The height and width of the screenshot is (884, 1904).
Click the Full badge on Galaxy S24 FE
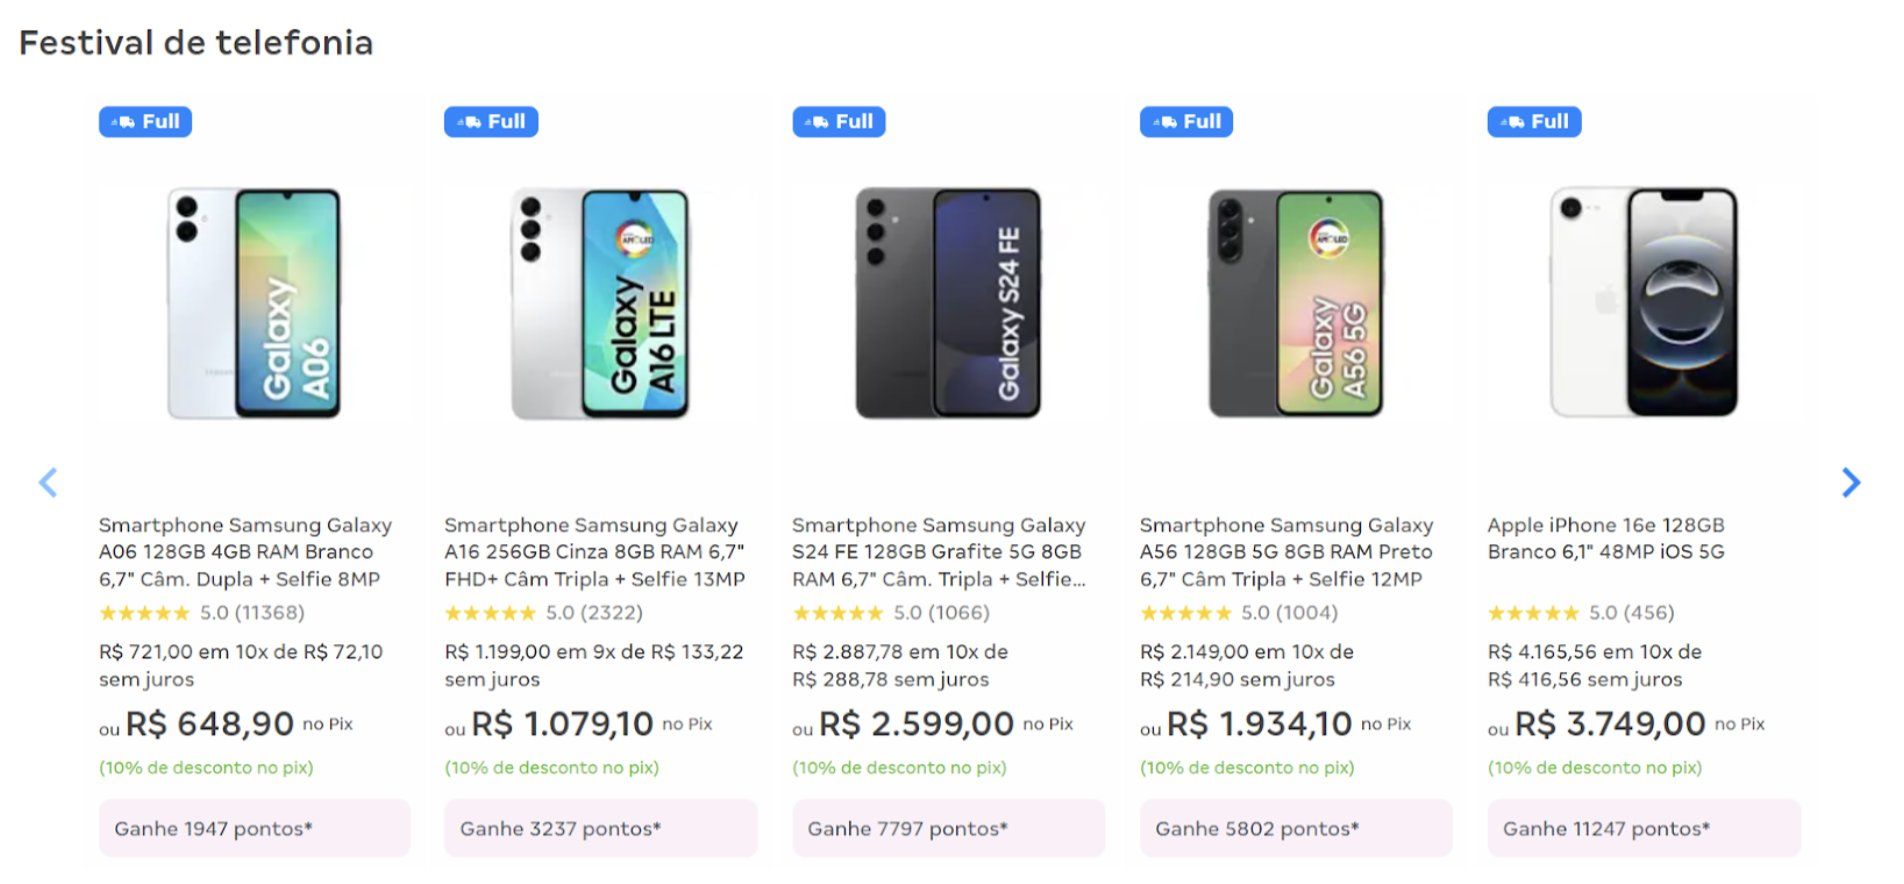click(839, 122)
